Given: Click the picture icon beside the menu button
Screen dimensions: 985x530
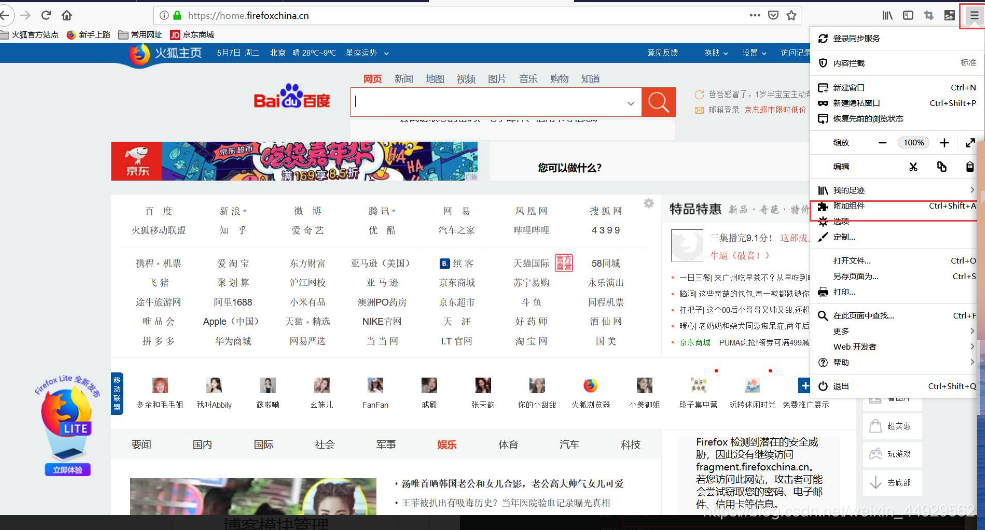Looking at the screenshot, I should click(x=949, y=15).
